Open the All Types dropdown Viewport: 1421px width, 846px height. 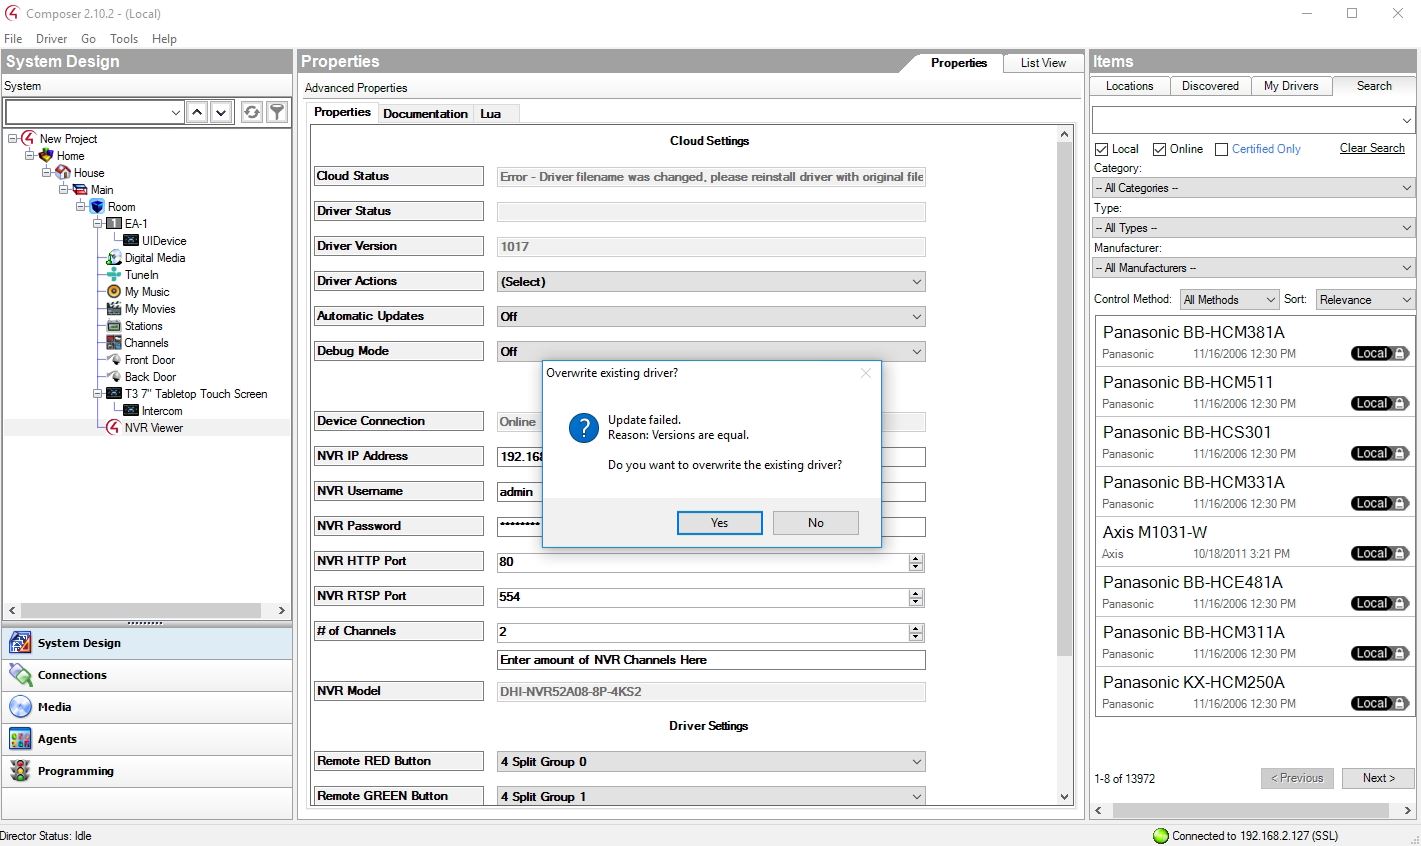[1253, 228]
